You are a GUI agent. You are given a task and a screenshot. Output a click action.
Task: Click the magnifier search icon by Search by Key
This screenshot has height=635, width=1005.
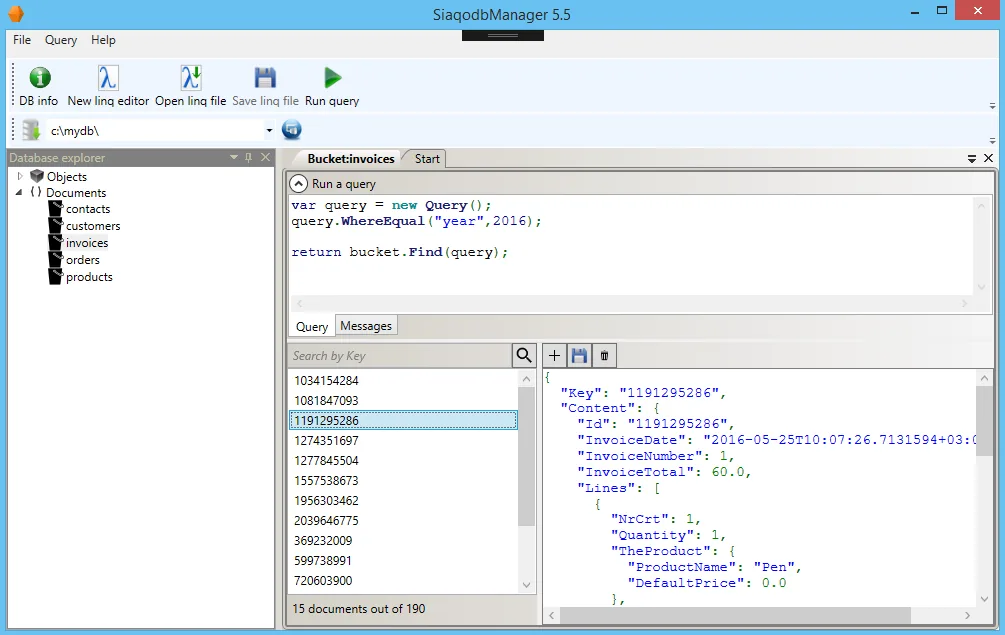524,356
